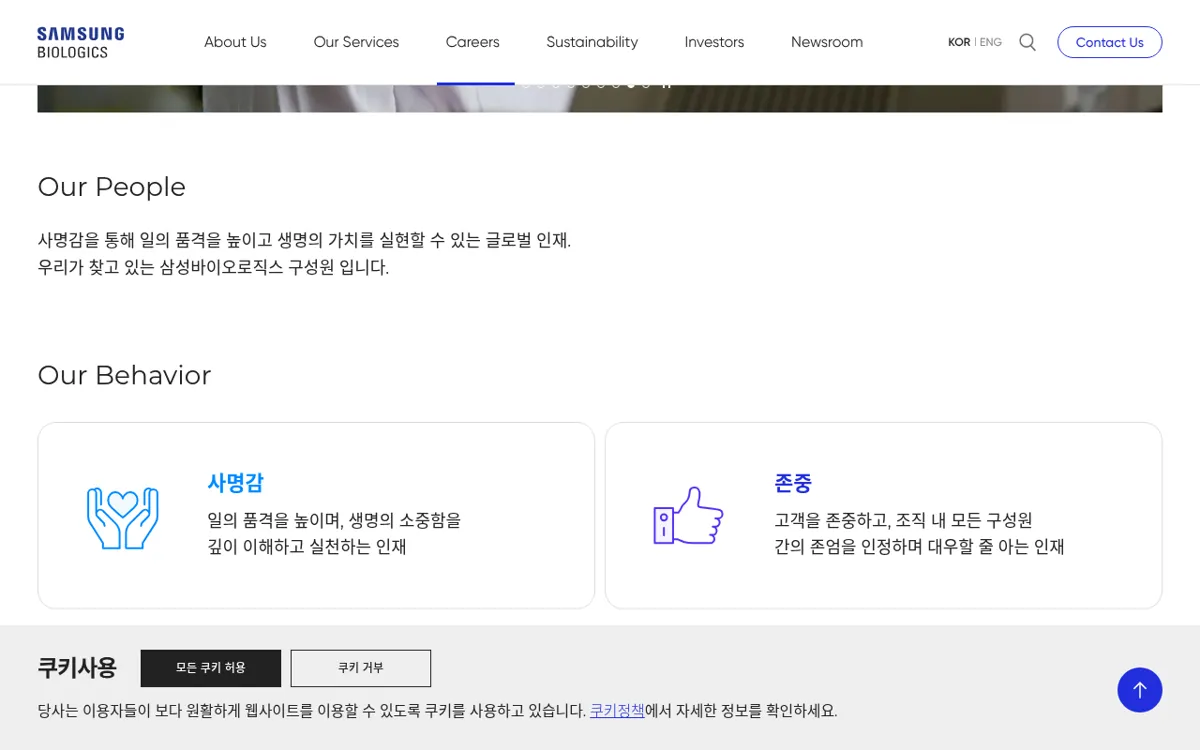This screenshot has height=750, width=1200.
Task: Click the scroll-to-top arrow button
Action: click(x=1139, y=690)
